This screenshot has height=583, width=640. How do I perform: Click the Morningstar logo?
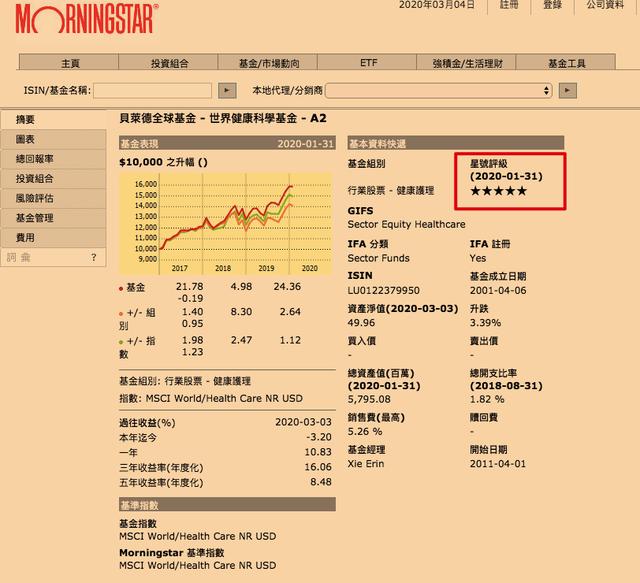coord(87,18)
